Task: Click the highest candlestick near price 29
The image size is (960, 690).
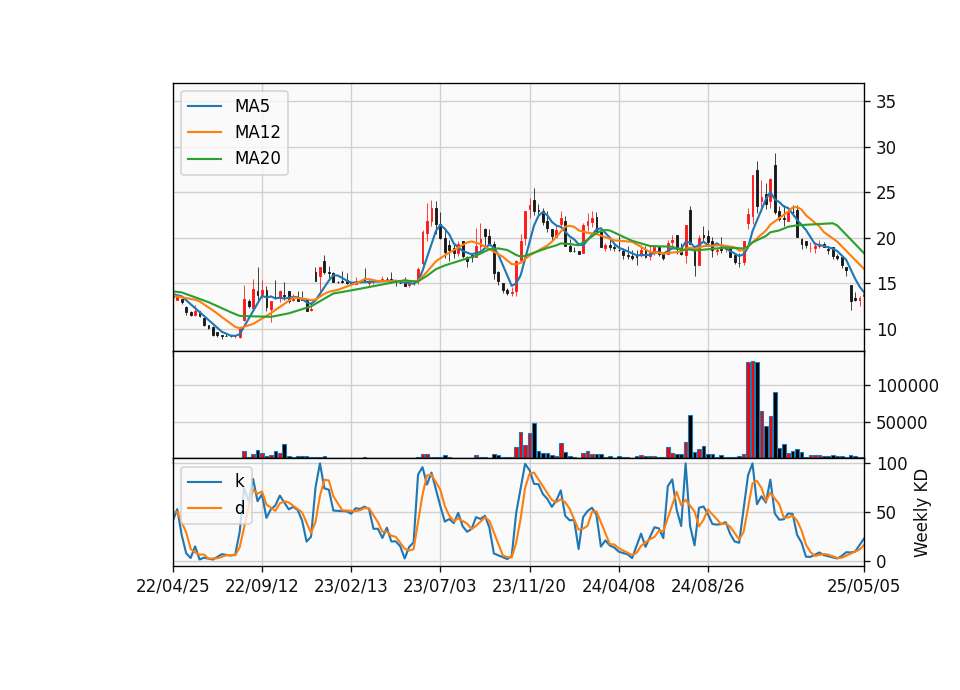Action: click(775, 184)
